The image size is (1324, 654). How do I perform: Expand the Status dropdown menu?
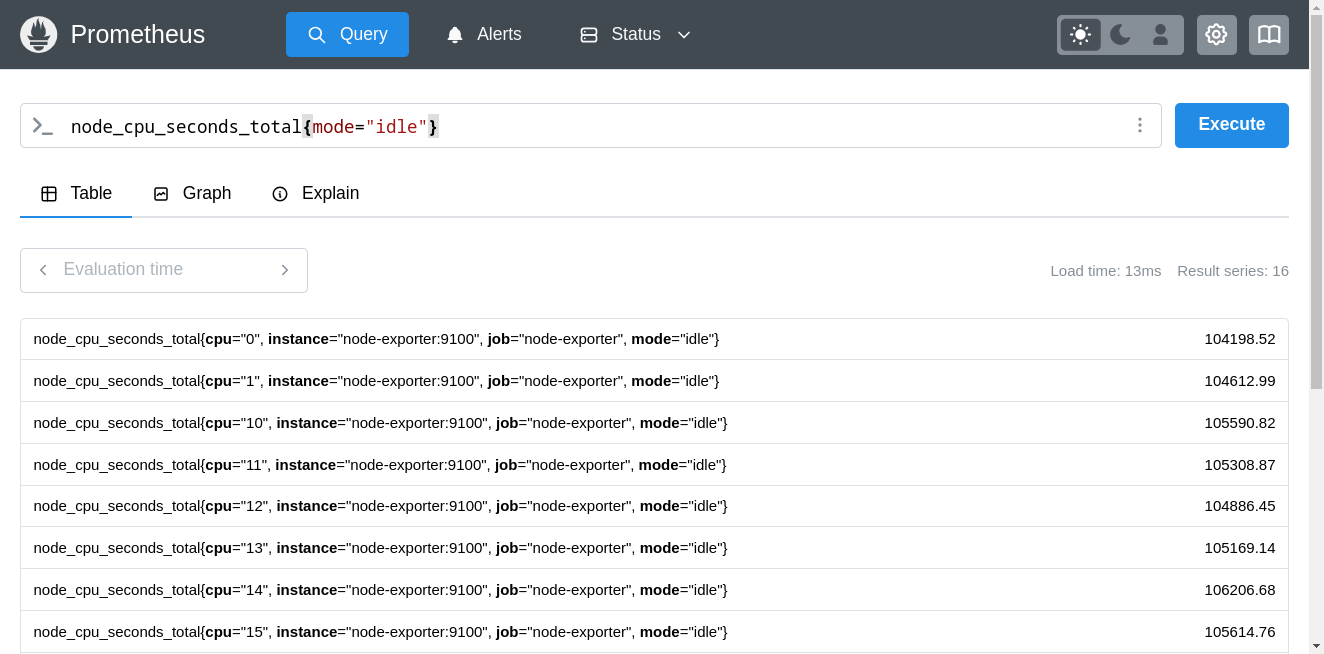pyautogui.click(x=636, y=35)
